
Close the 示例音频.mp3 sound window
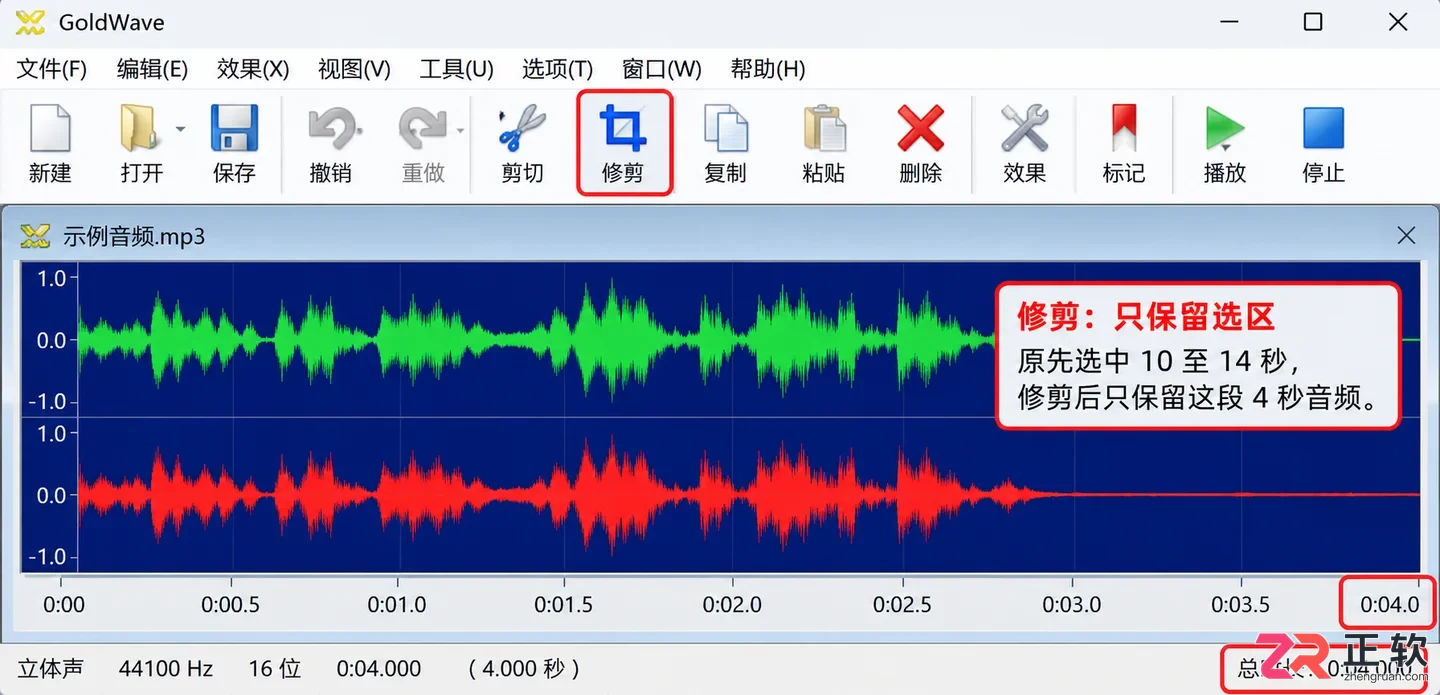[1406, 236]
